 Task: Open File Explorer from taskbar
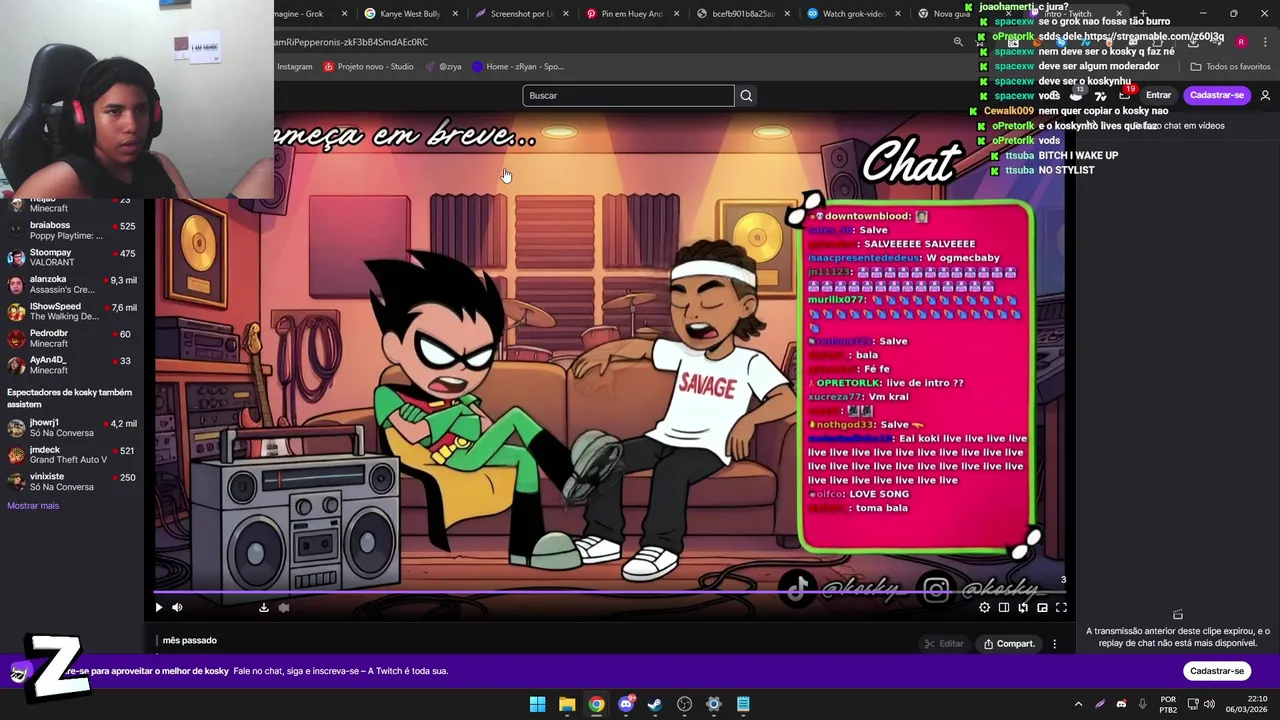pyautogui.click(x=567, y=704)
